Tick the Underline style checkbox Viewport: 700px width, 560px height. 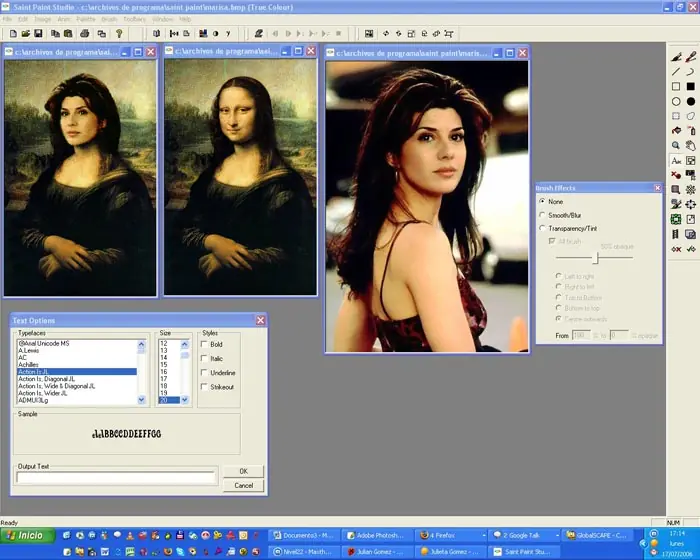[x=203, y=372]
